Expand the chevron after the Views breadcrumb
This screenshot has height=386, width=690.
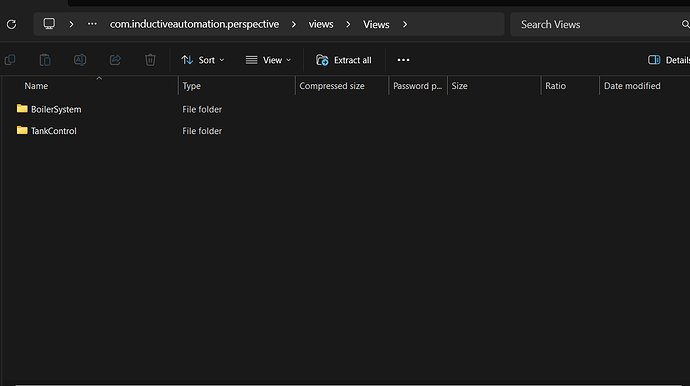(x=405, y=24)
